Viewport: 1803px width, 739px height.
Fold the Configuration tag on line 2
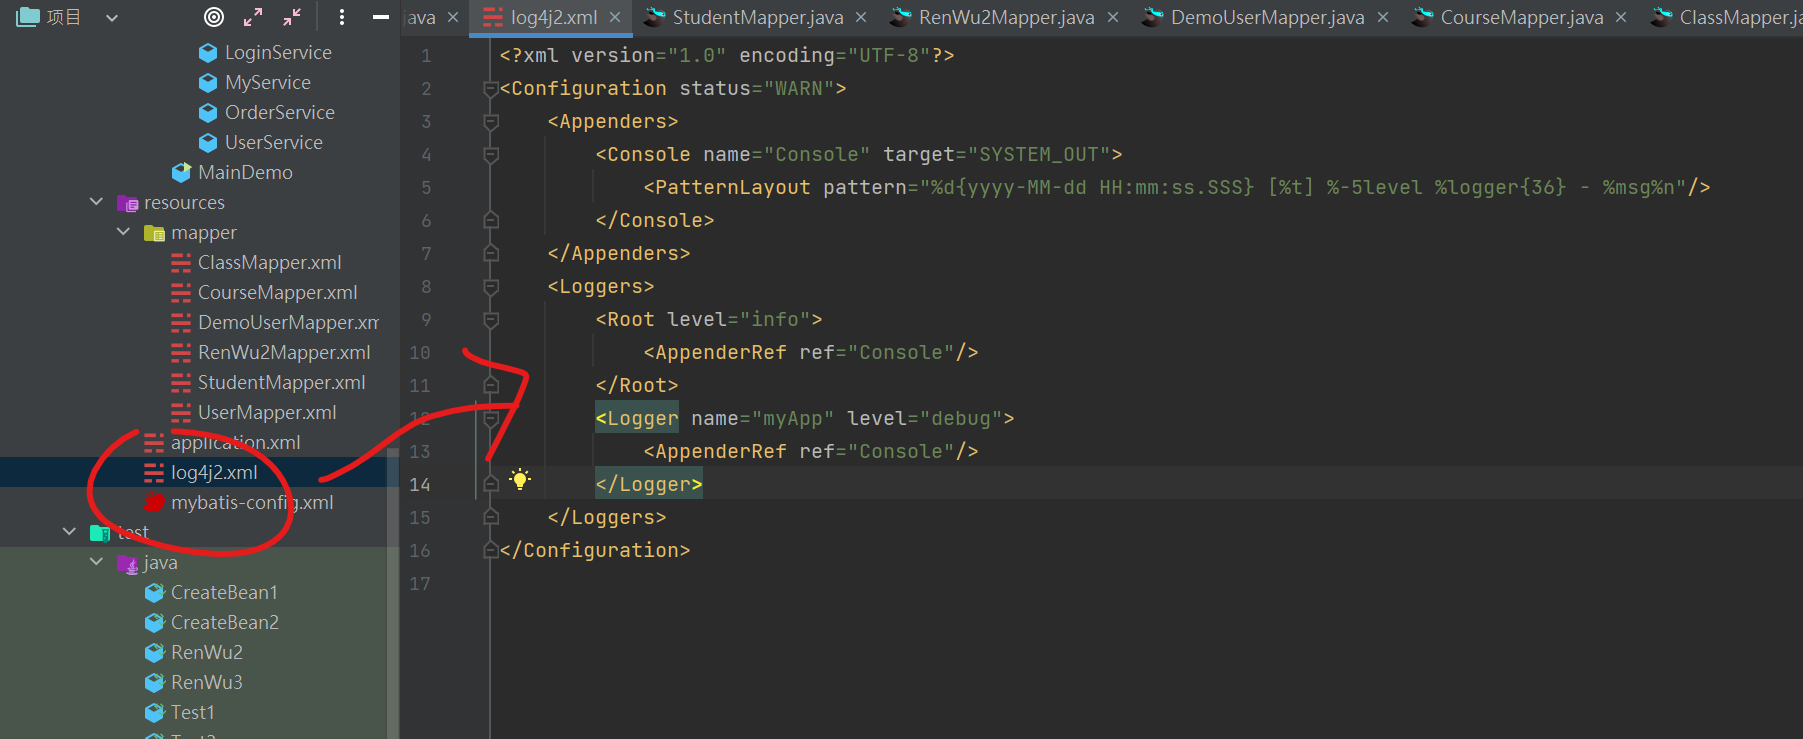[x=491, y=89]
